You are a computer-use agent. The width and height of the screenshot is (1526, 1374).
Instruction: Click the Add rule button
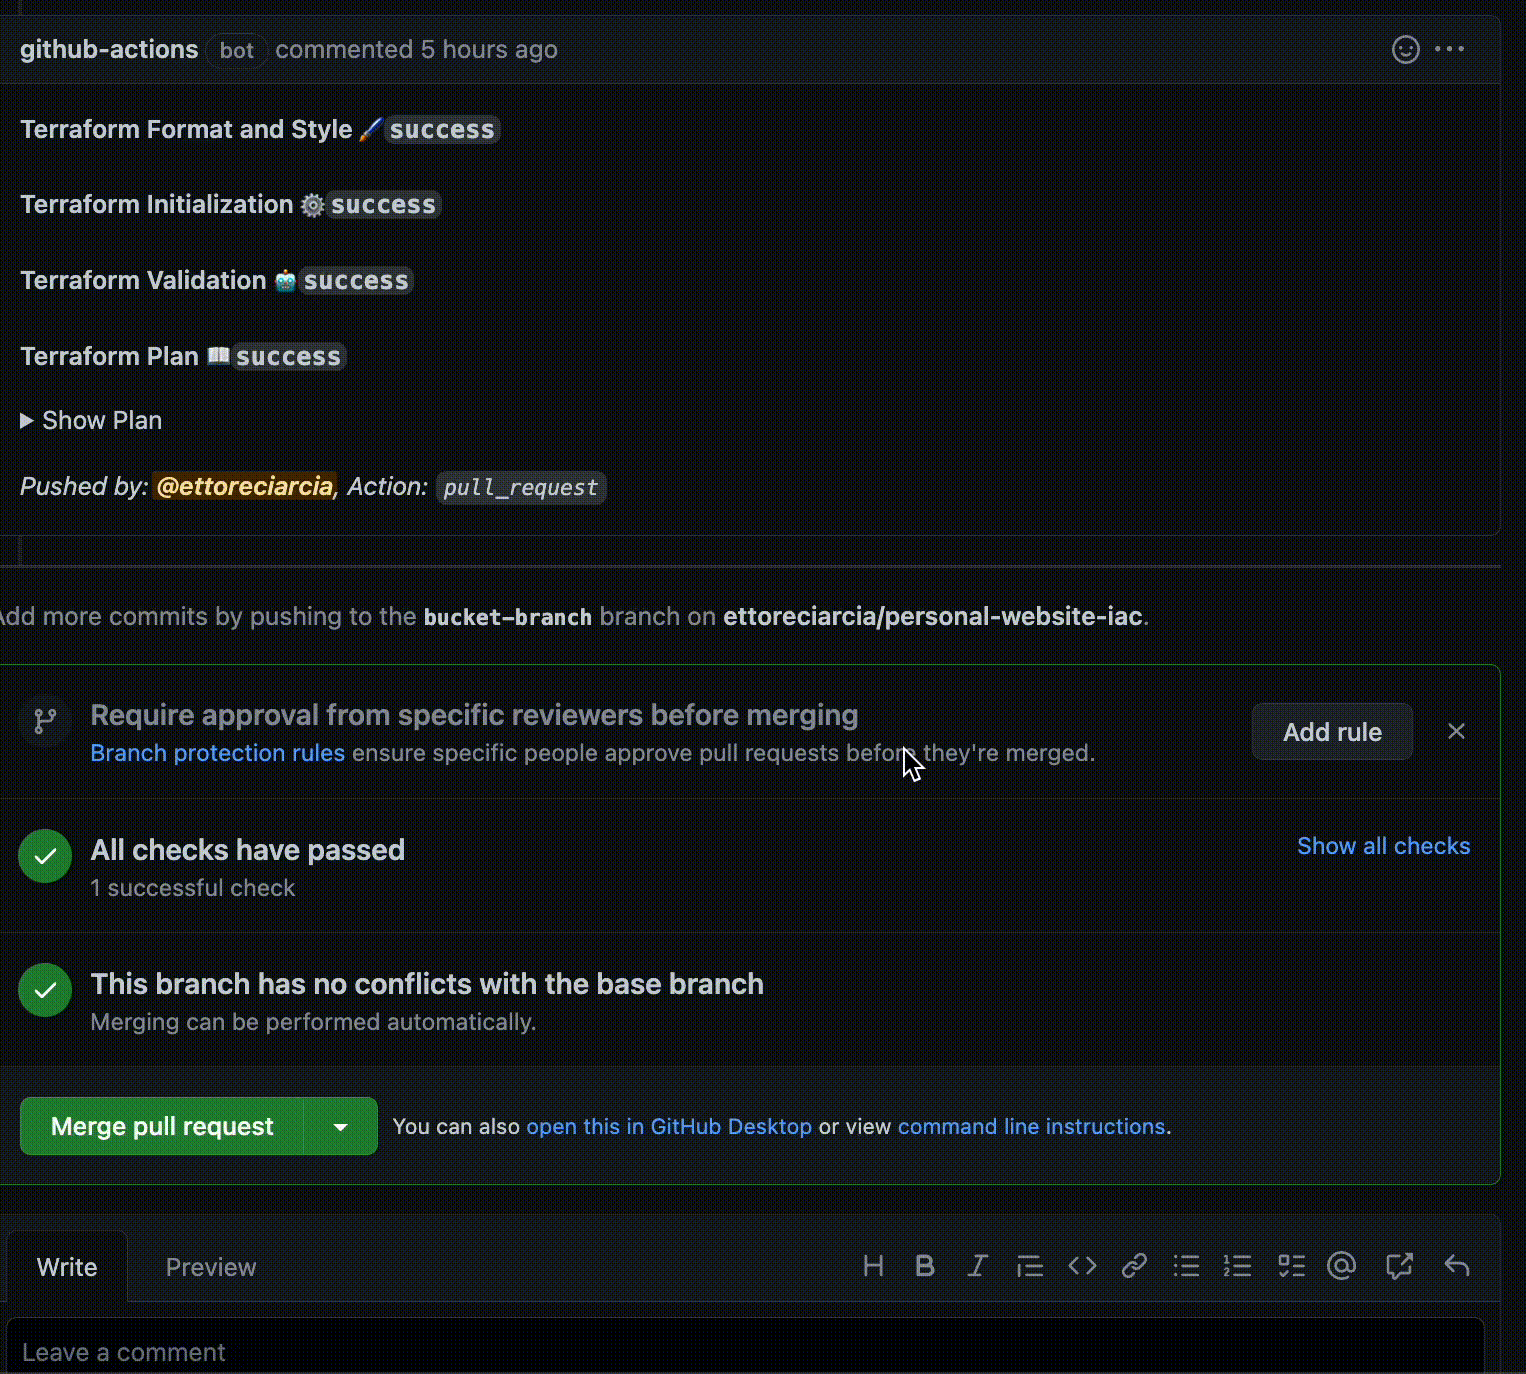[x=1332, y=732]
